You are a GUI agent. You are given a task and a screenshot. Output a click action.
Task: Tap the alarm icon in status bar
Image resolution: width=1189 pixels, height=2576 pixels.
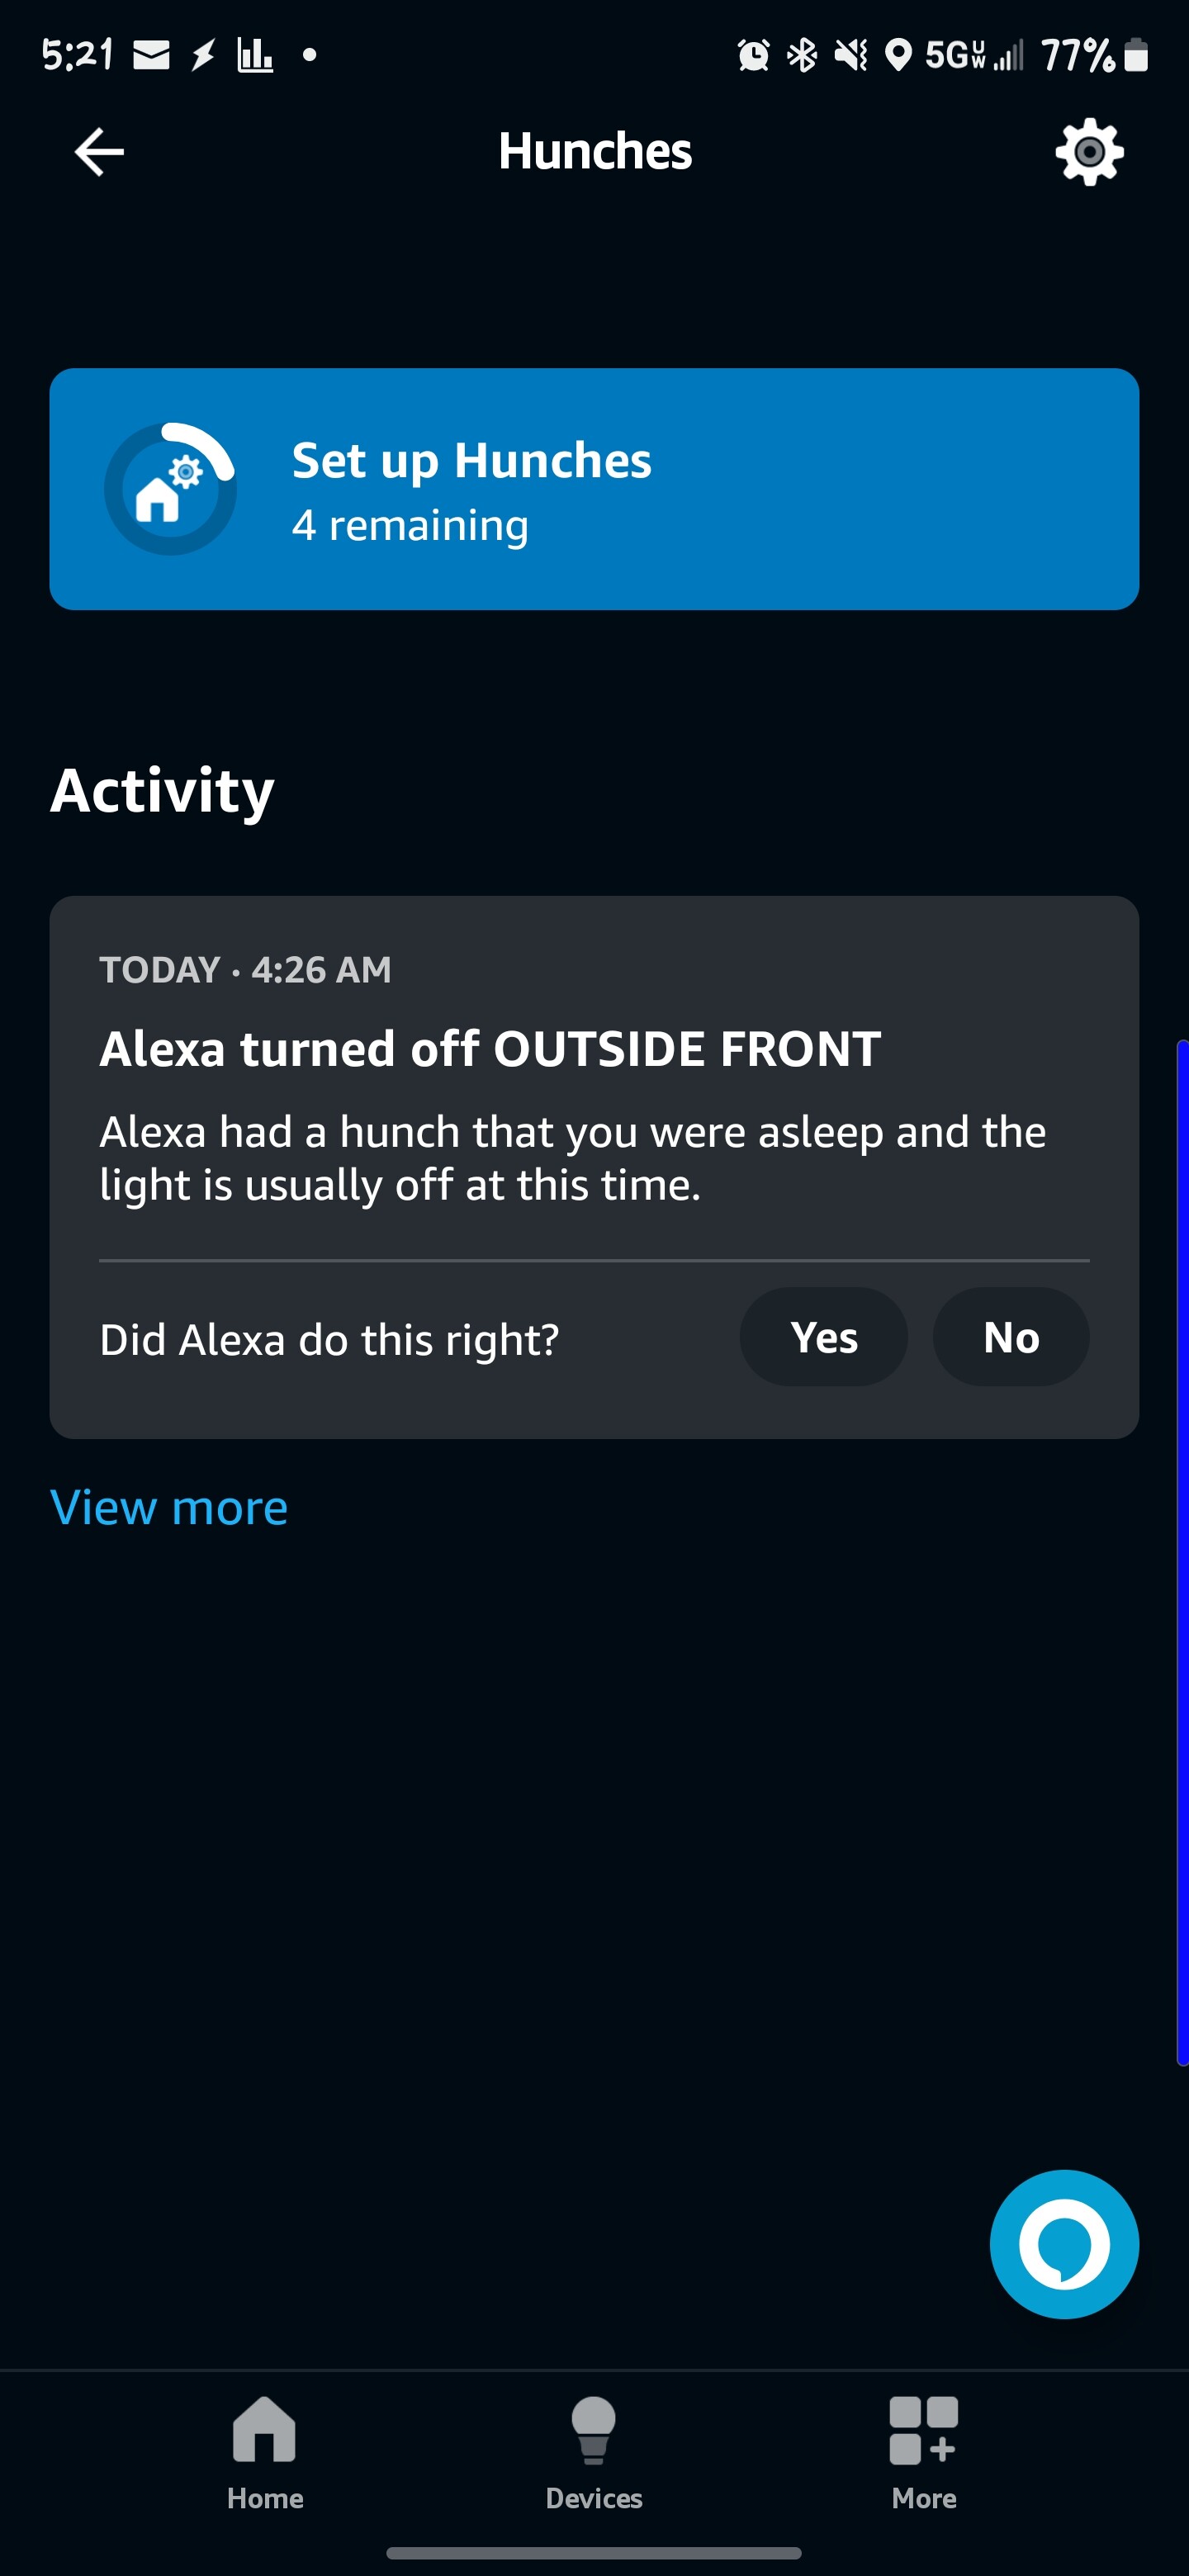coord(753,55)
